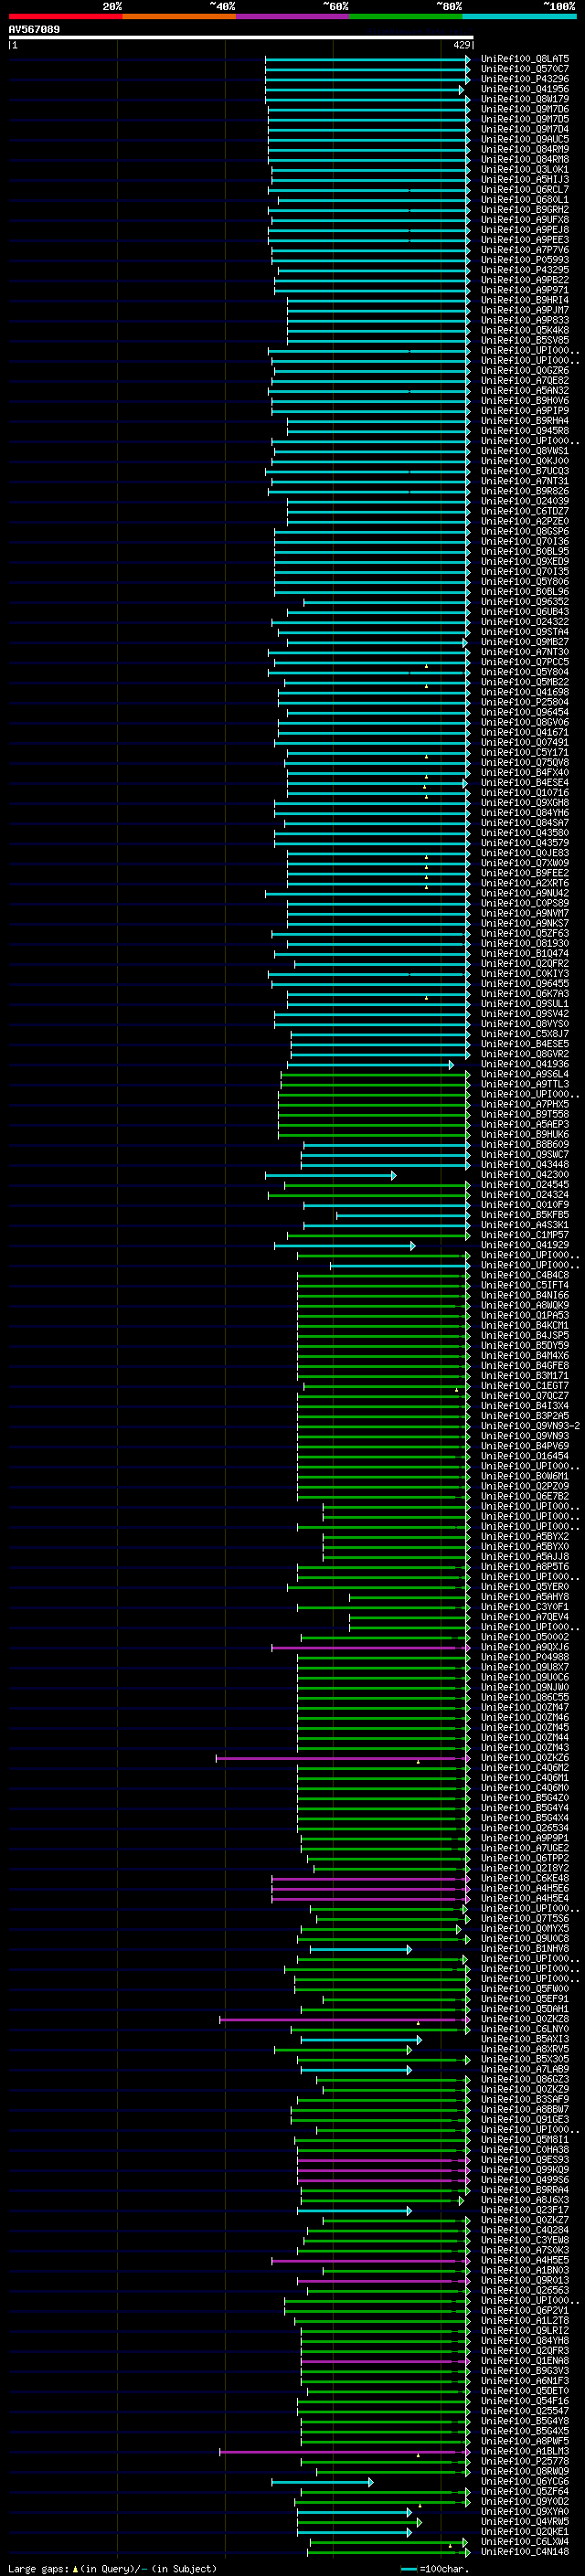Screen dimensions: 585x2576
Task: Open hit UniRef100_P43296
Action: coord(525,79)
